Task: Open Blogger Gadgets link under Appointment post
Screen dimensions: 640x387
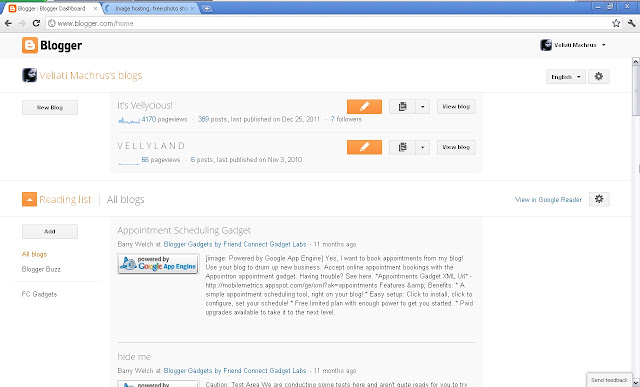Action: [235, 244]
